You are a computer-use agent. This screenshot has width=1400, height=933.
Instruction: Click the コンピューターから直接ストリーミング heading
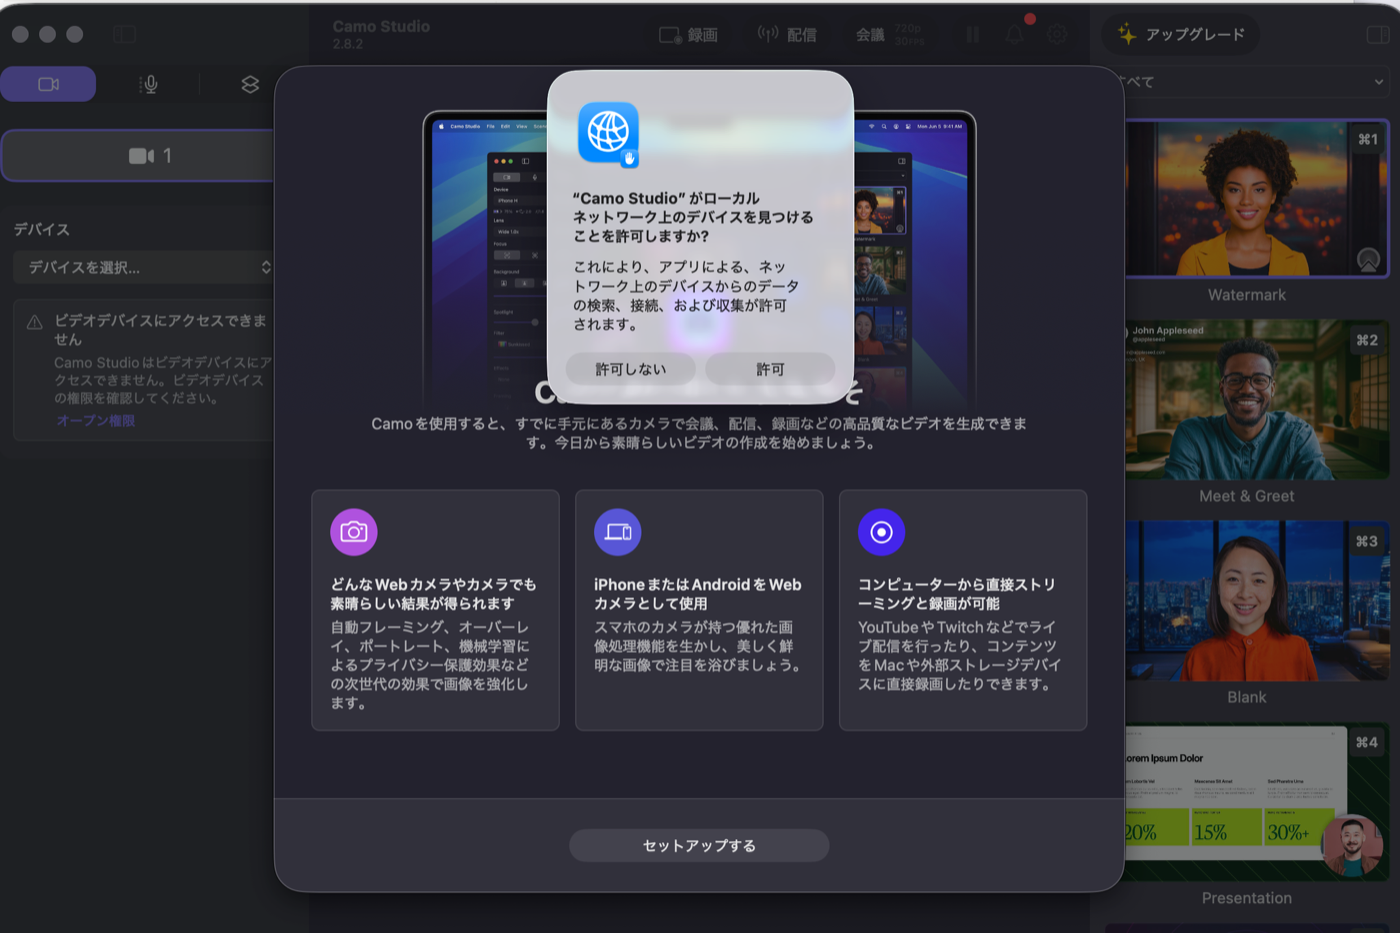tap(957, 594)
